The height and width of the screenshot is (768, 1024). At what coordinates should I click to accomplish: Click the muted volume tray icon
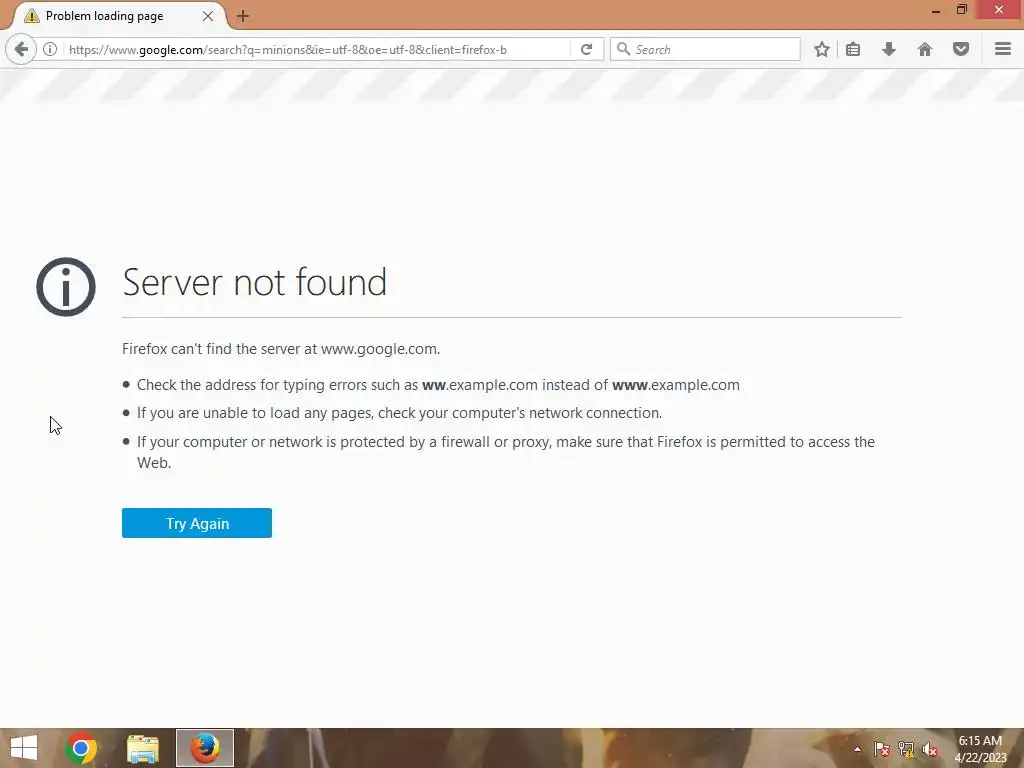(x=930, y=749)
